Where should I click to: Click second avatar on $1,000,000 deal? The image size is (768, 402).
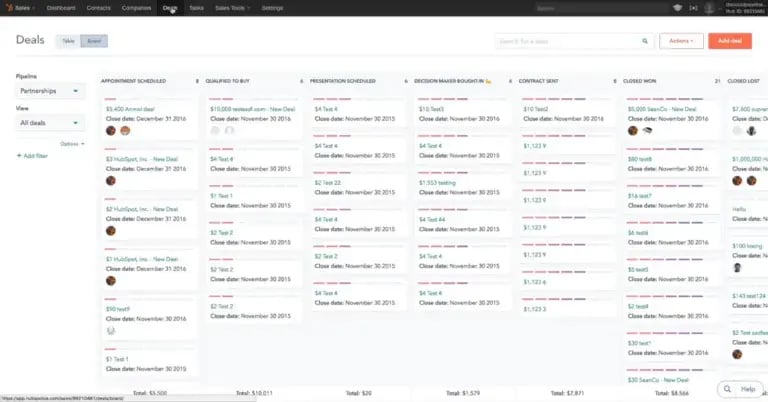coord(751,181)
